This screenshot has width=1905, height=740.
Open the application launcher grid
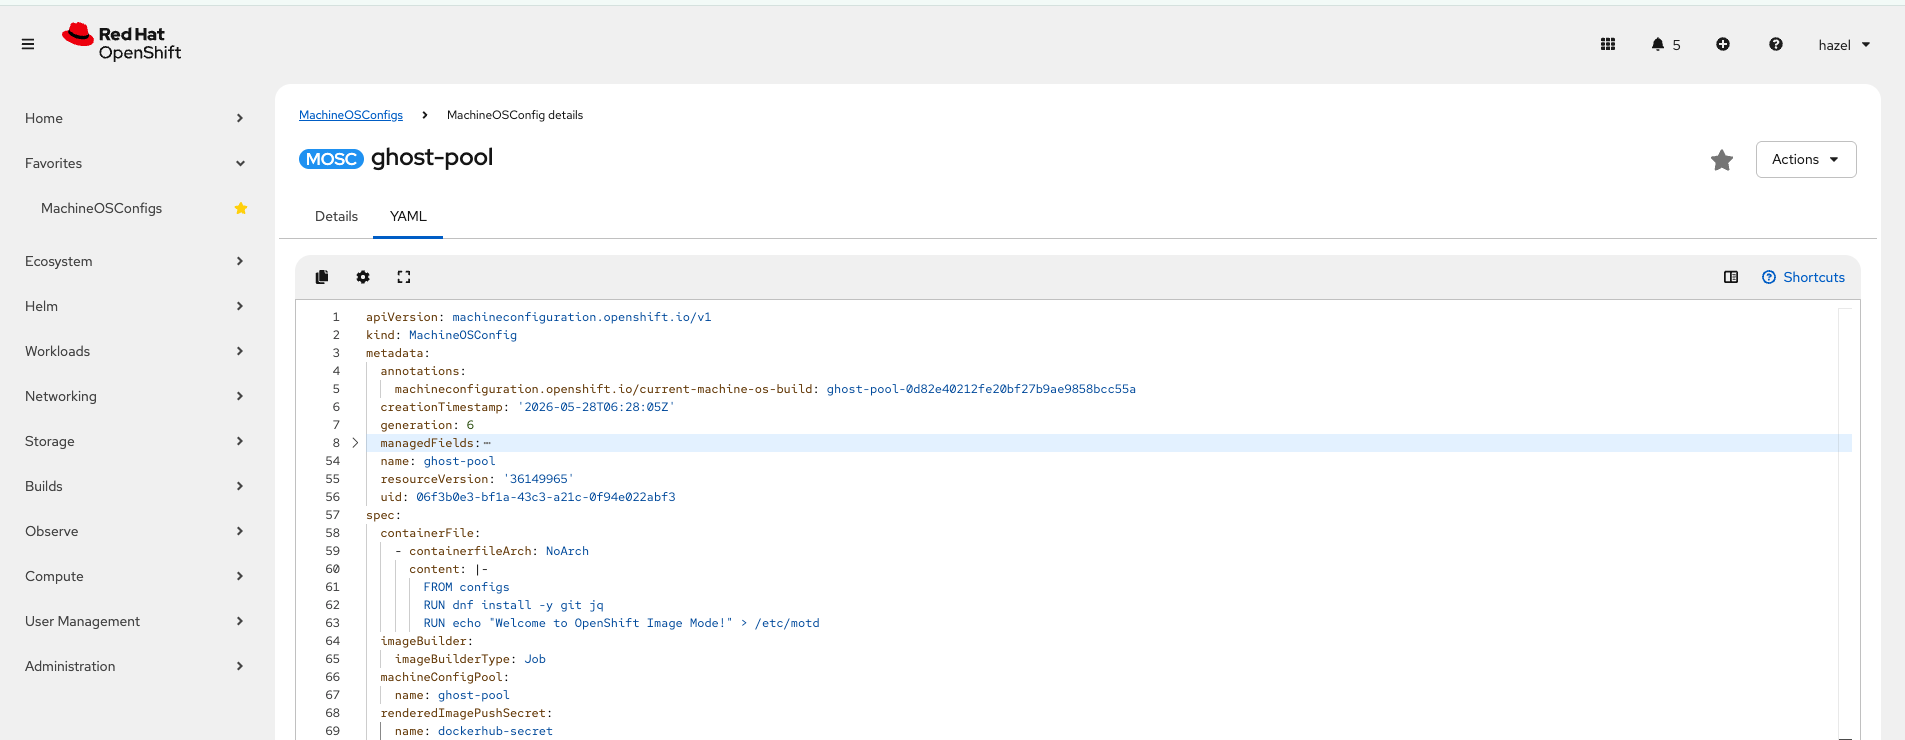(x=1608, y=44)
